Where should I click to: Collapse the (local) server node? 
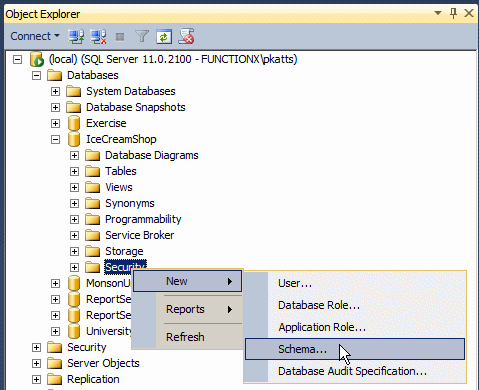(x=17, y=60)
